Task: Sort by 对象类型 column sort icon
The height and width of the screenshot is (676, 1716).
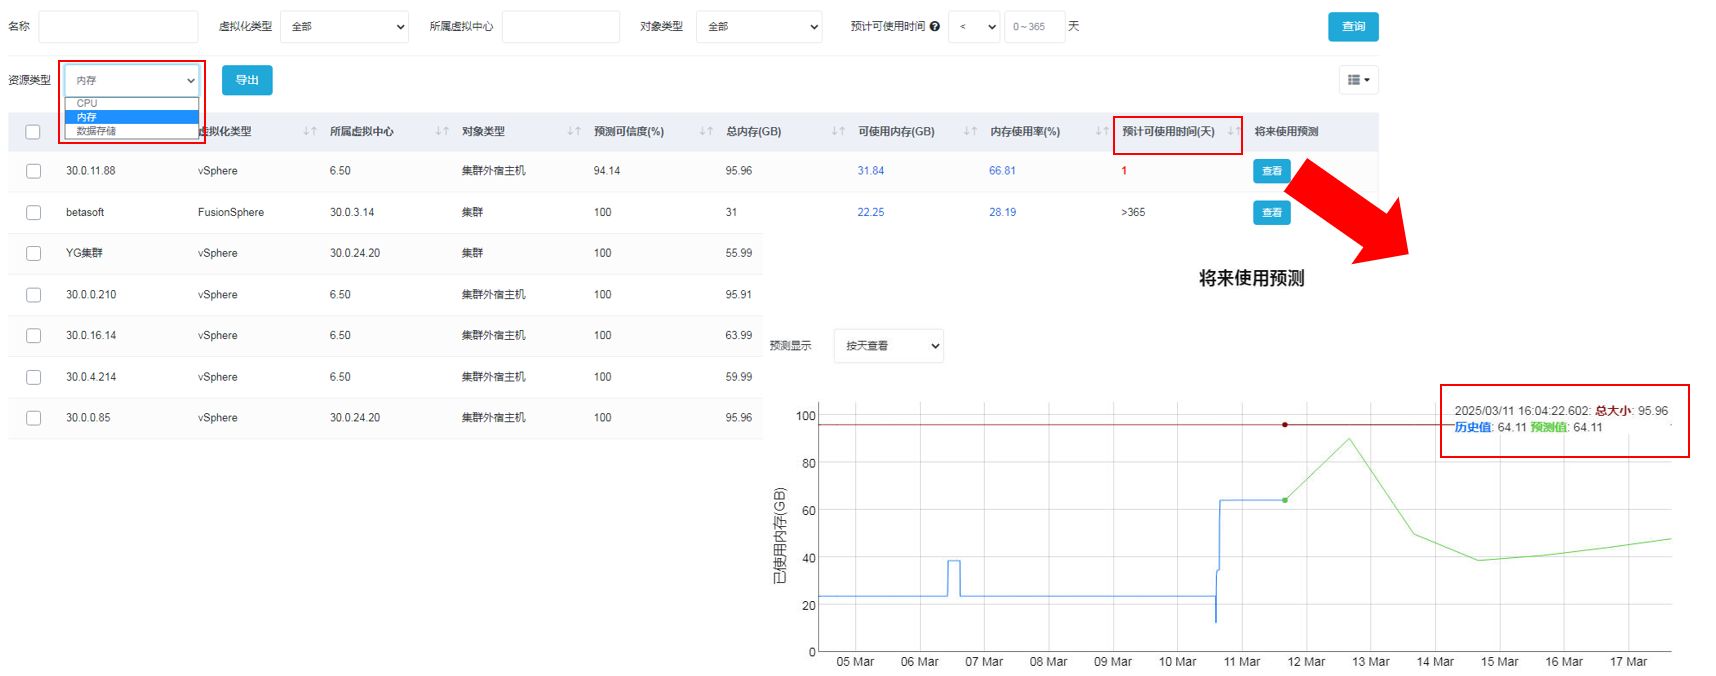Action: point(574,132)
